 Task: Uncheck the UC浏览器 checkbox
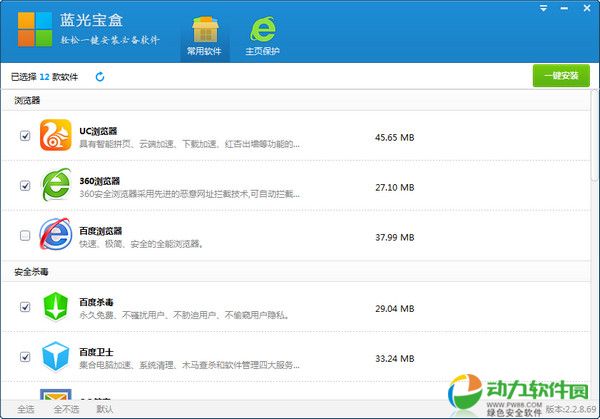[25, 136]
